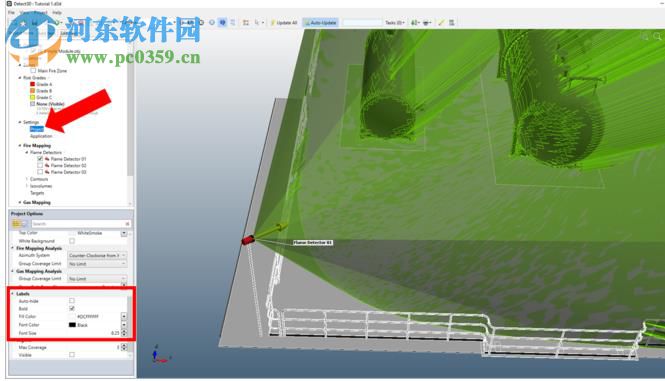The image size is (665, 381).
Task: Expand the Isovolumes tree node
Action: click(27, 186)
